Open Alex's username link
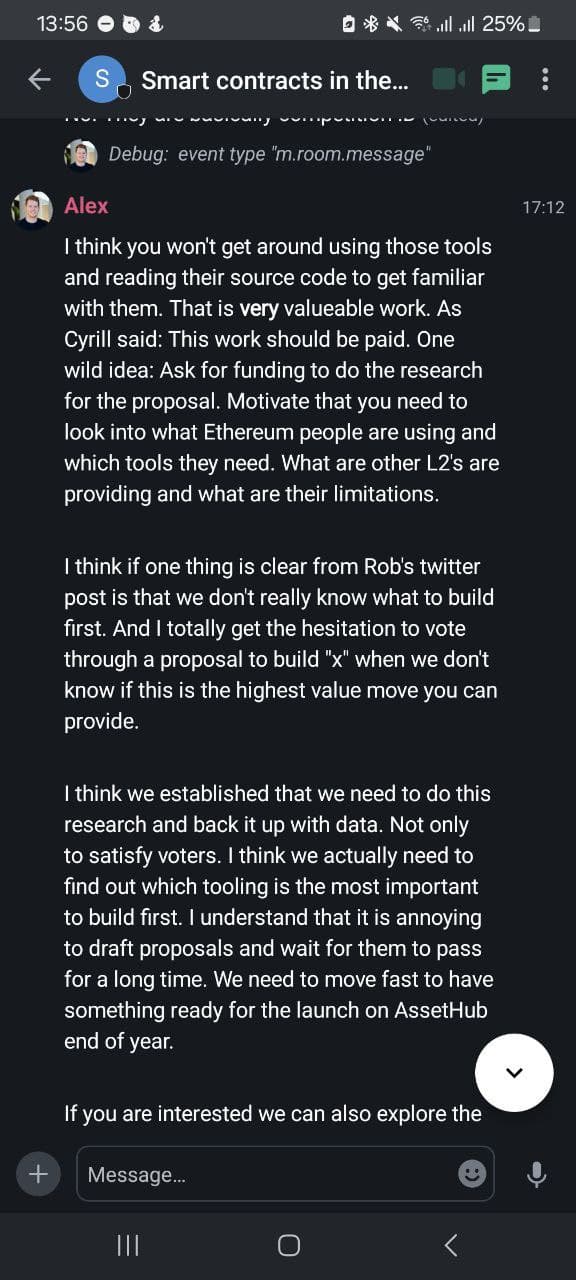 tap(86, 205)
